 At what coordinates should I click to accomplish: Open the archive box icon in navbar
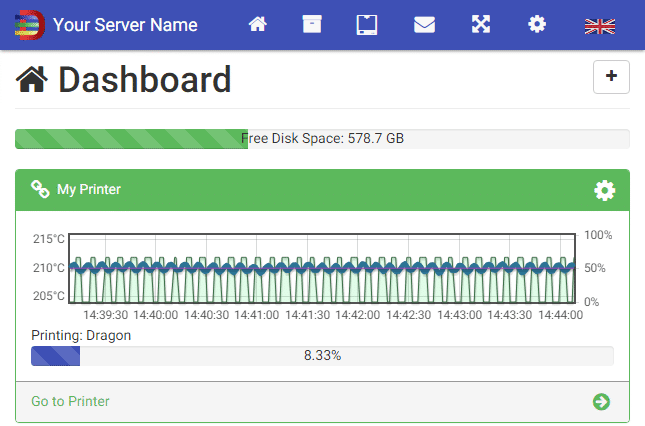[312, 24]
